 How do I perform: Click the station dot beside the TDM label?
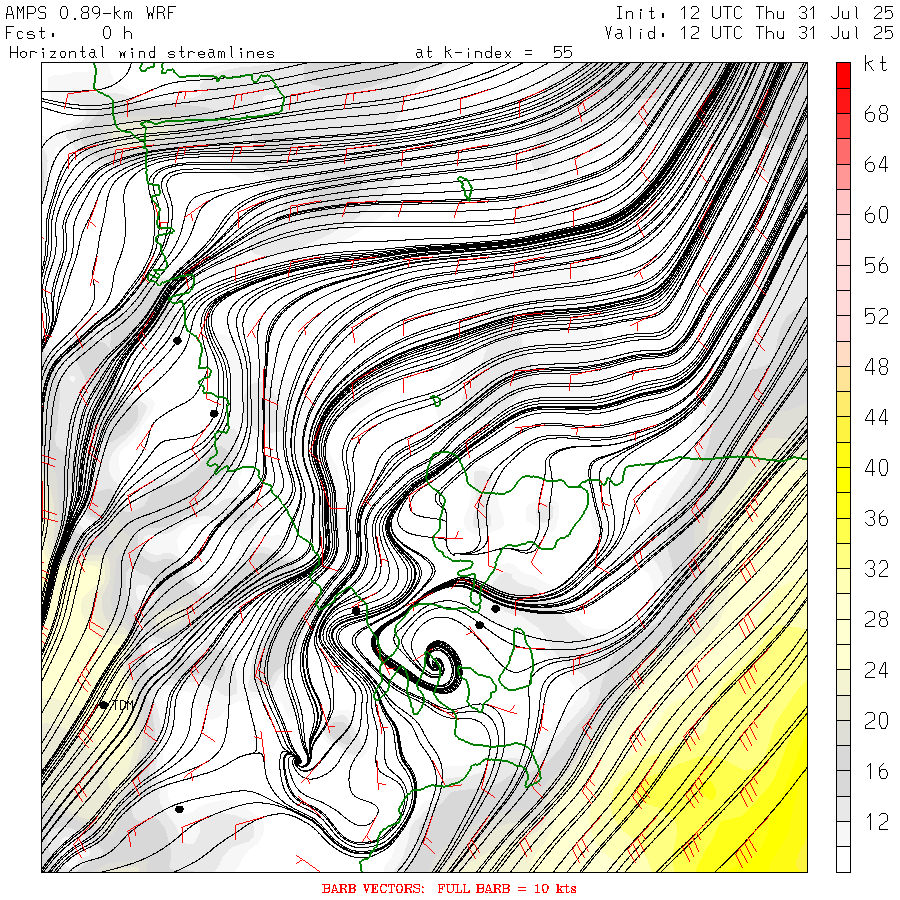[x=103, y=705]
